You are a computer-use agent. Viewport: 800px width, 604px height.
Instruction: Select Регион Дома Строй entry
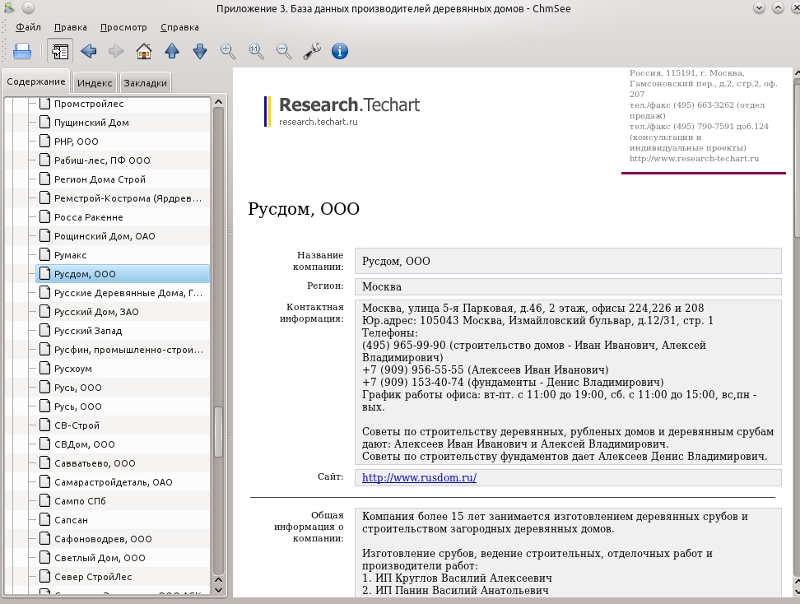click(100, 179)
